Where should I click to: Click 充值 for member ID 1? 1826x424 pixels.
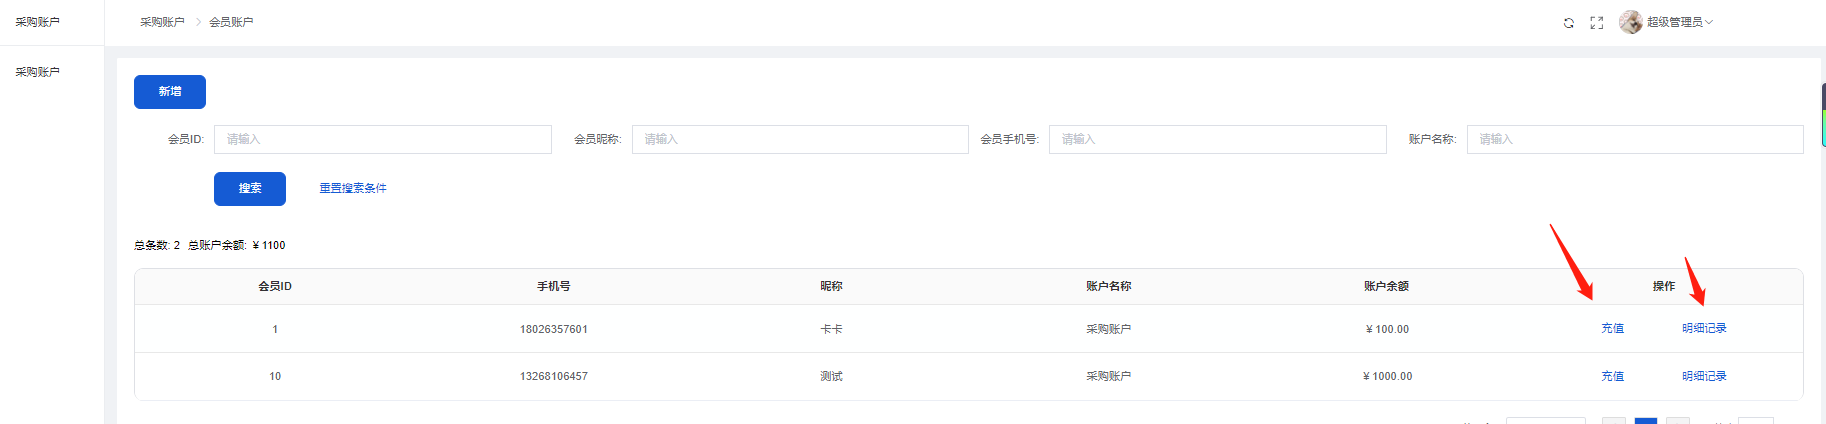click(x=1612, y=328)
